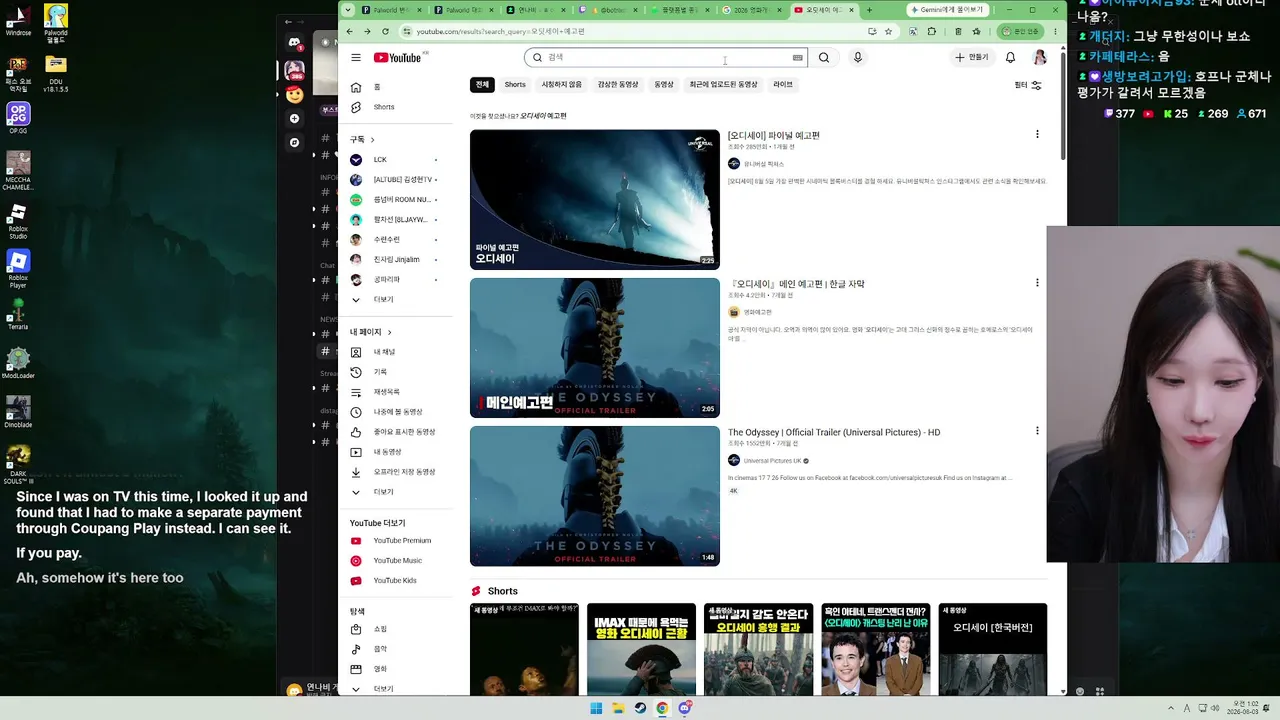
Task: Switch to the 2026 영화 browser tab
Action: pos(752,10)
